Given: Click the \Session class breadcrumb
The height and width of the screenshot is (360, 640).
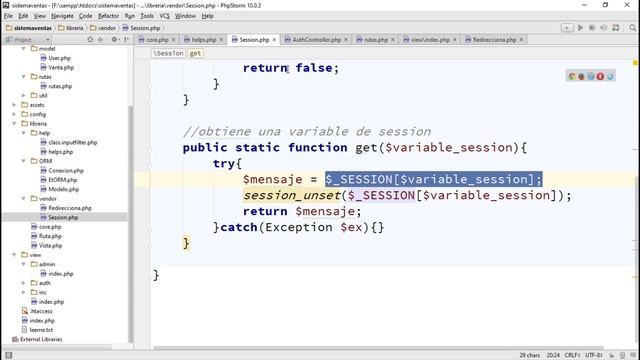Looking at the screenshot, I should coord(169,53).
